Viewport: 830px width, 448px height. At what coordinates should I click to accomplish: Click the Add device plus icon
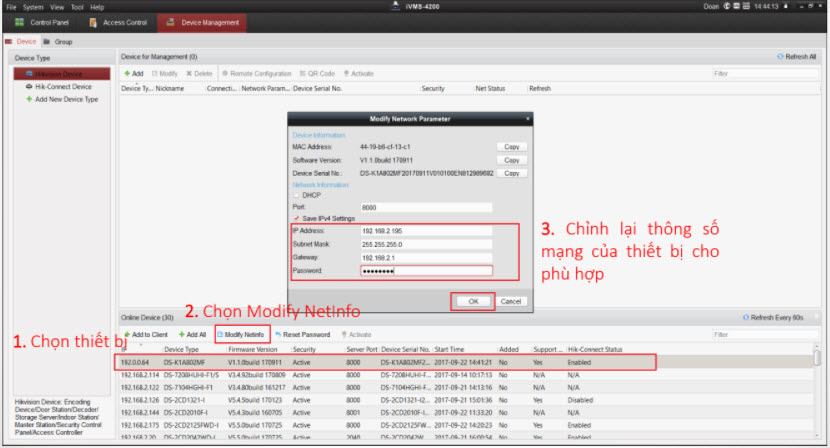pos(127,73)
